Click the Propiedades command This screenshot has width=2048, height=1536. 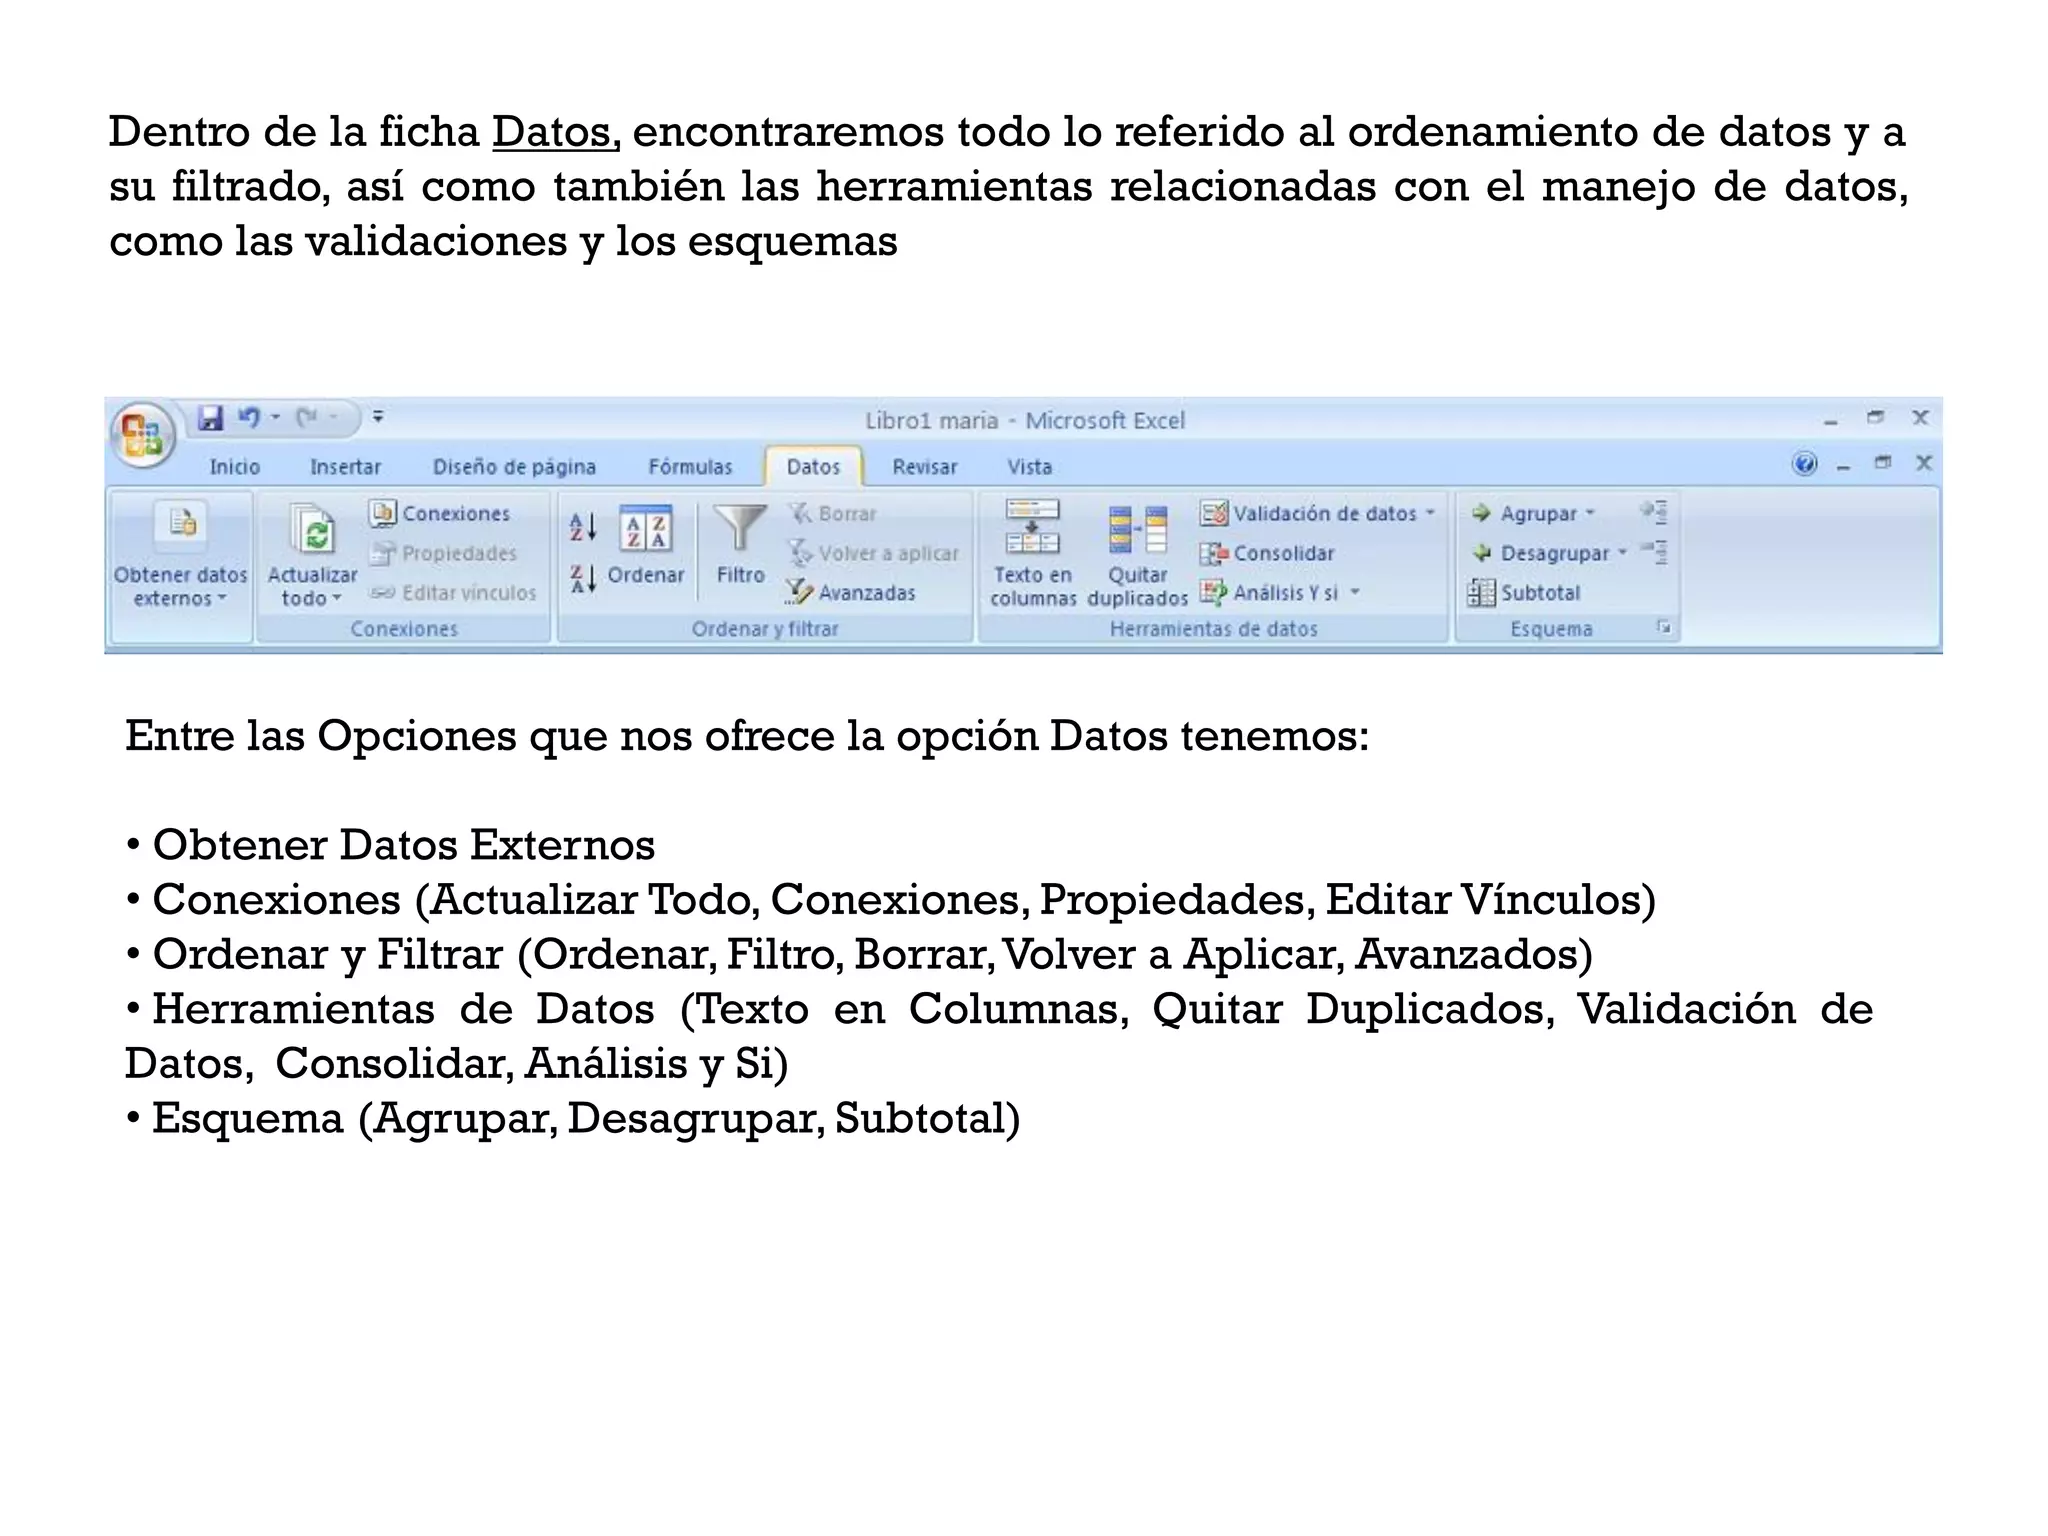444,553
